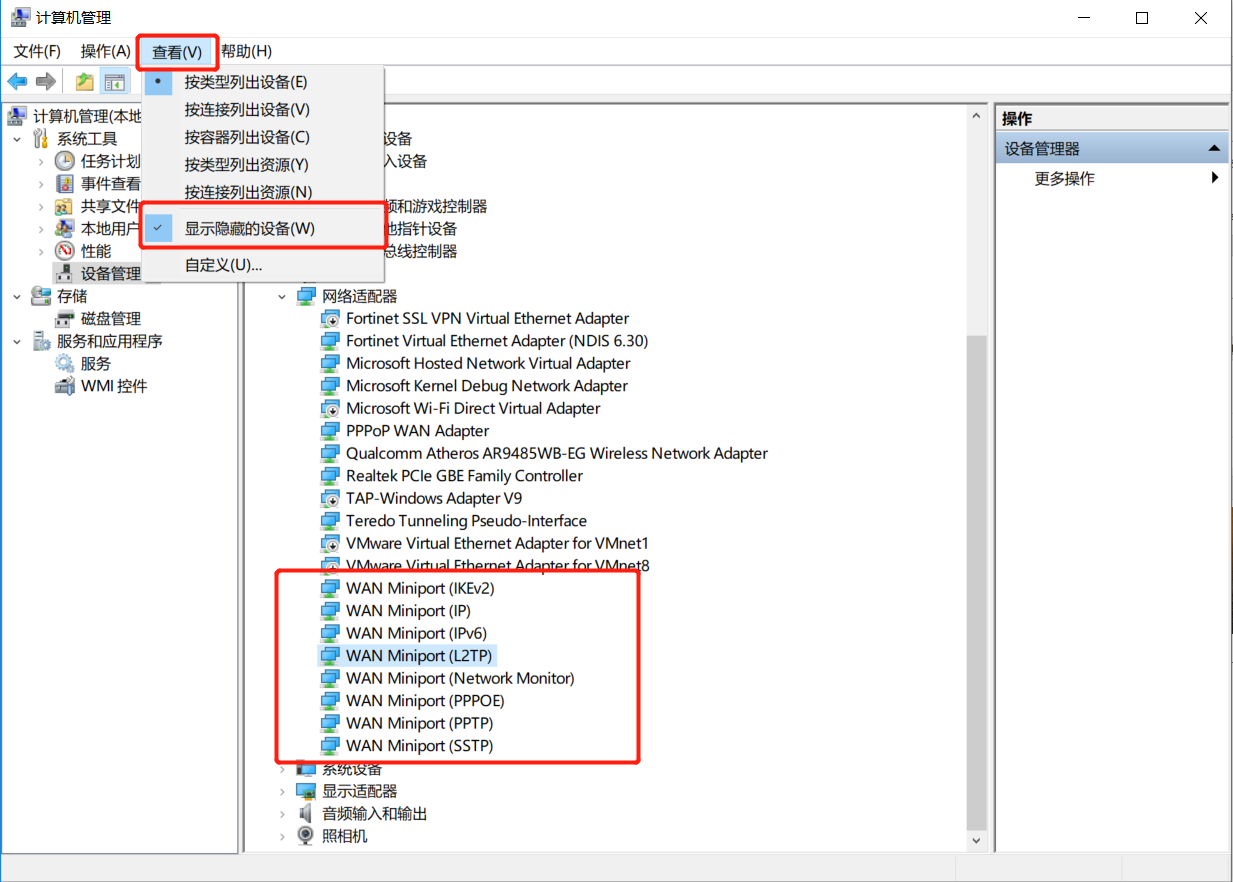The height and width of the screenshot is (882, 1233).
Task: Select 按类型列出资源(Y) view option
Action: (x=263, y=164)
